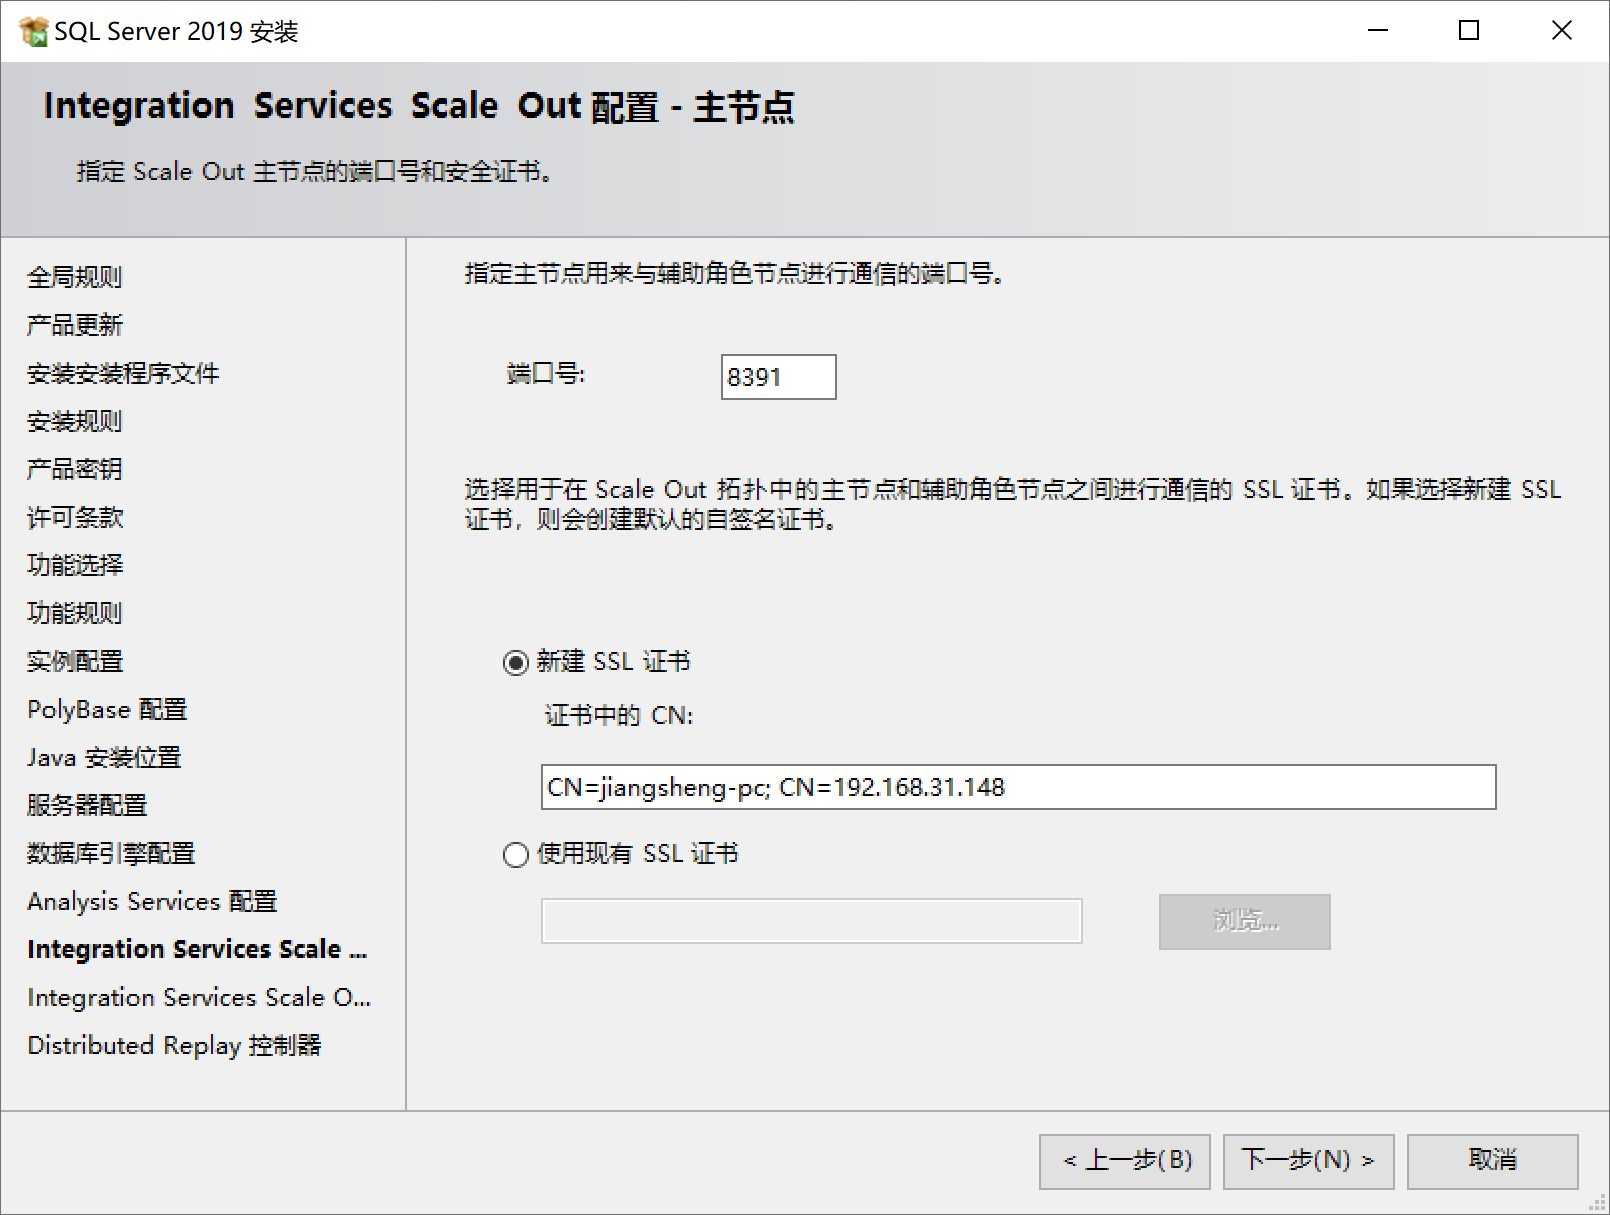The image size is (1610, 1215).
Task: Go to the 功能选择 step
Action: [x=75, y=565]
